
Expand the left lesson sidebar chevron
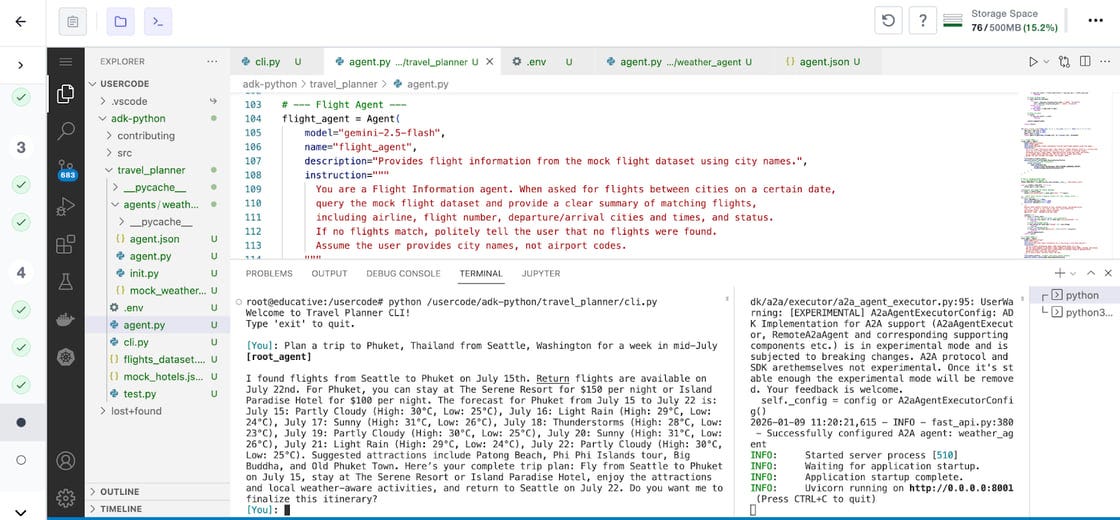pos(21,65)
